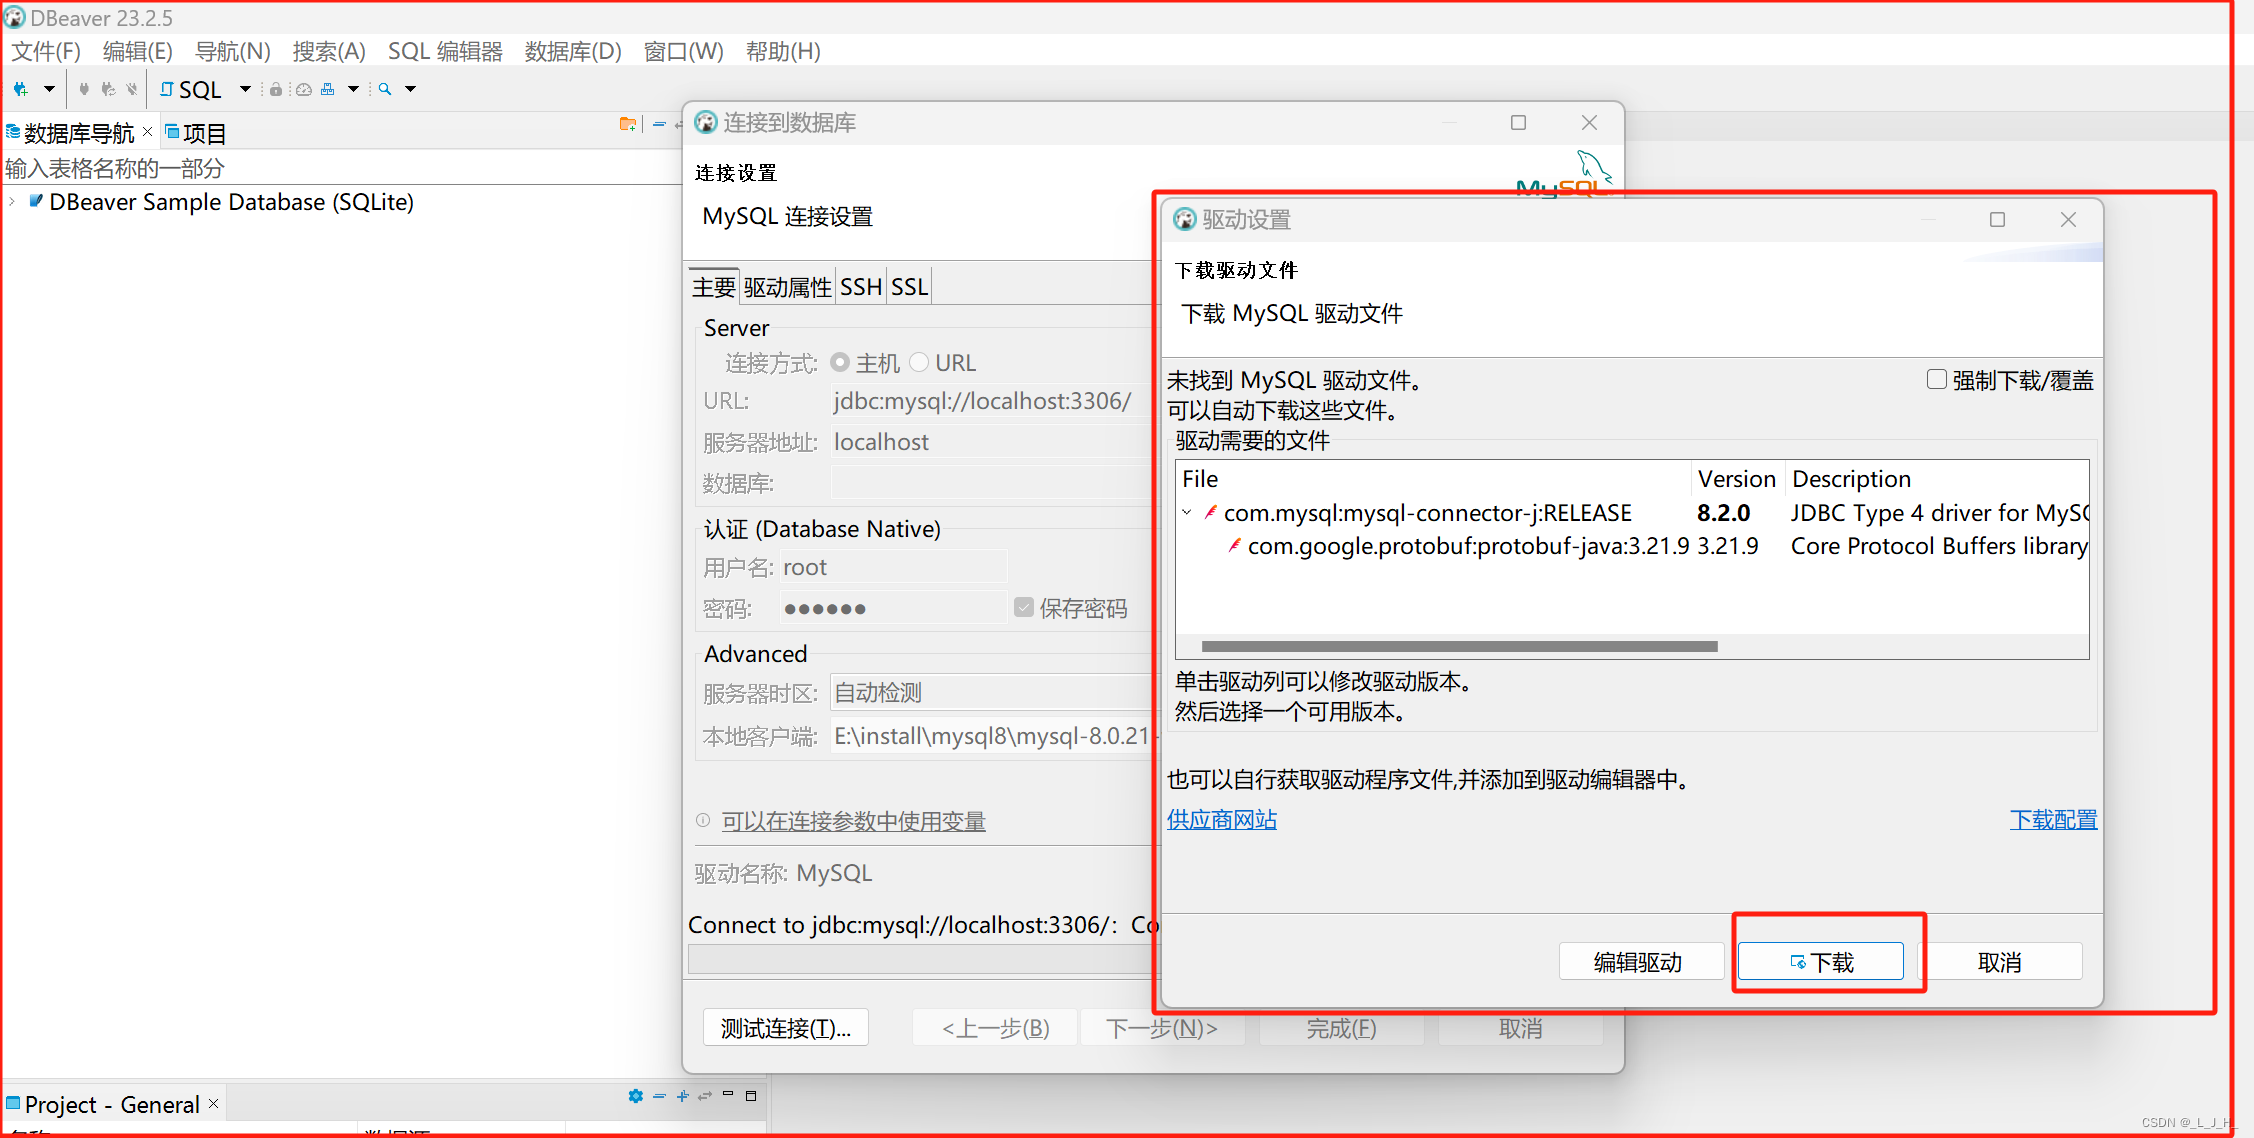Click the 下载 button
Viewport: 2254px width, 1138px height.
click(1820, 962)
